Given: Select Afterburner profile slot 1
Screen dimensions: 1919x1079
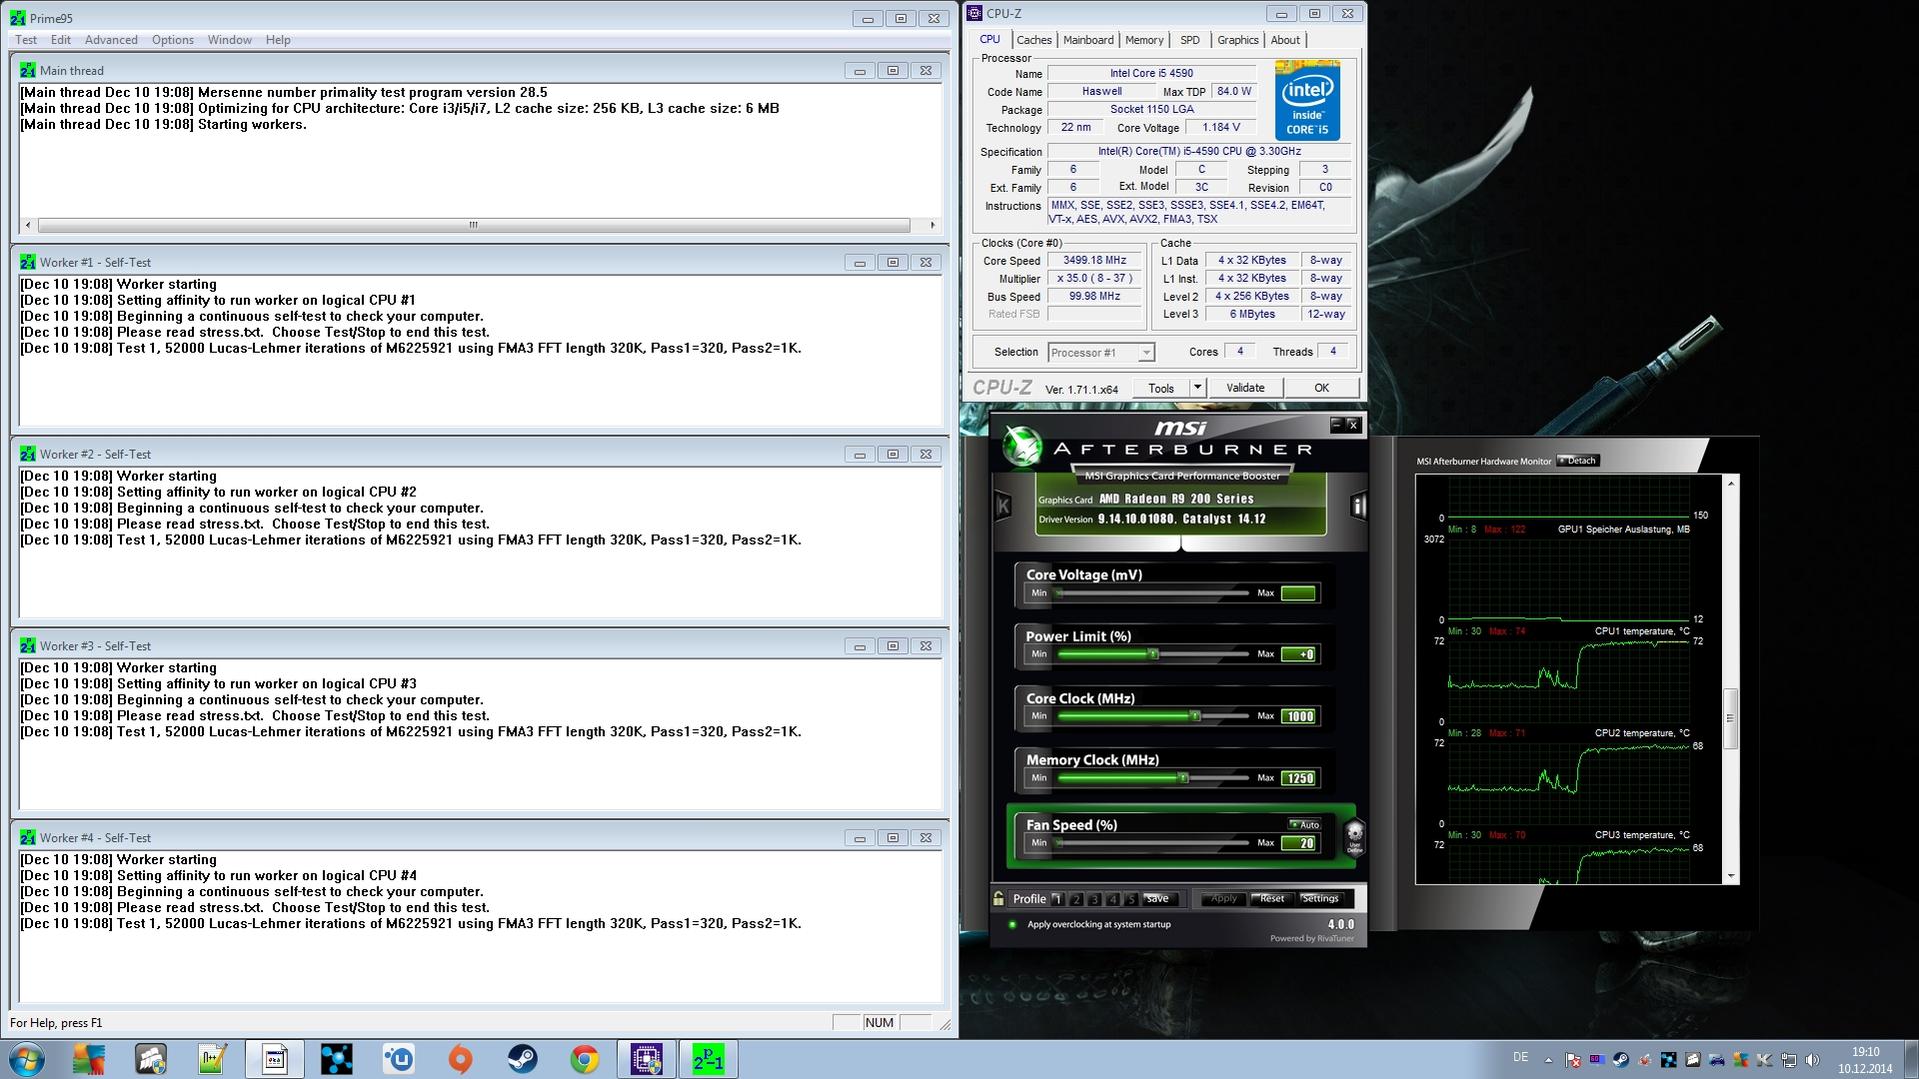Looking at the screenshot, I should point(1058,899).
